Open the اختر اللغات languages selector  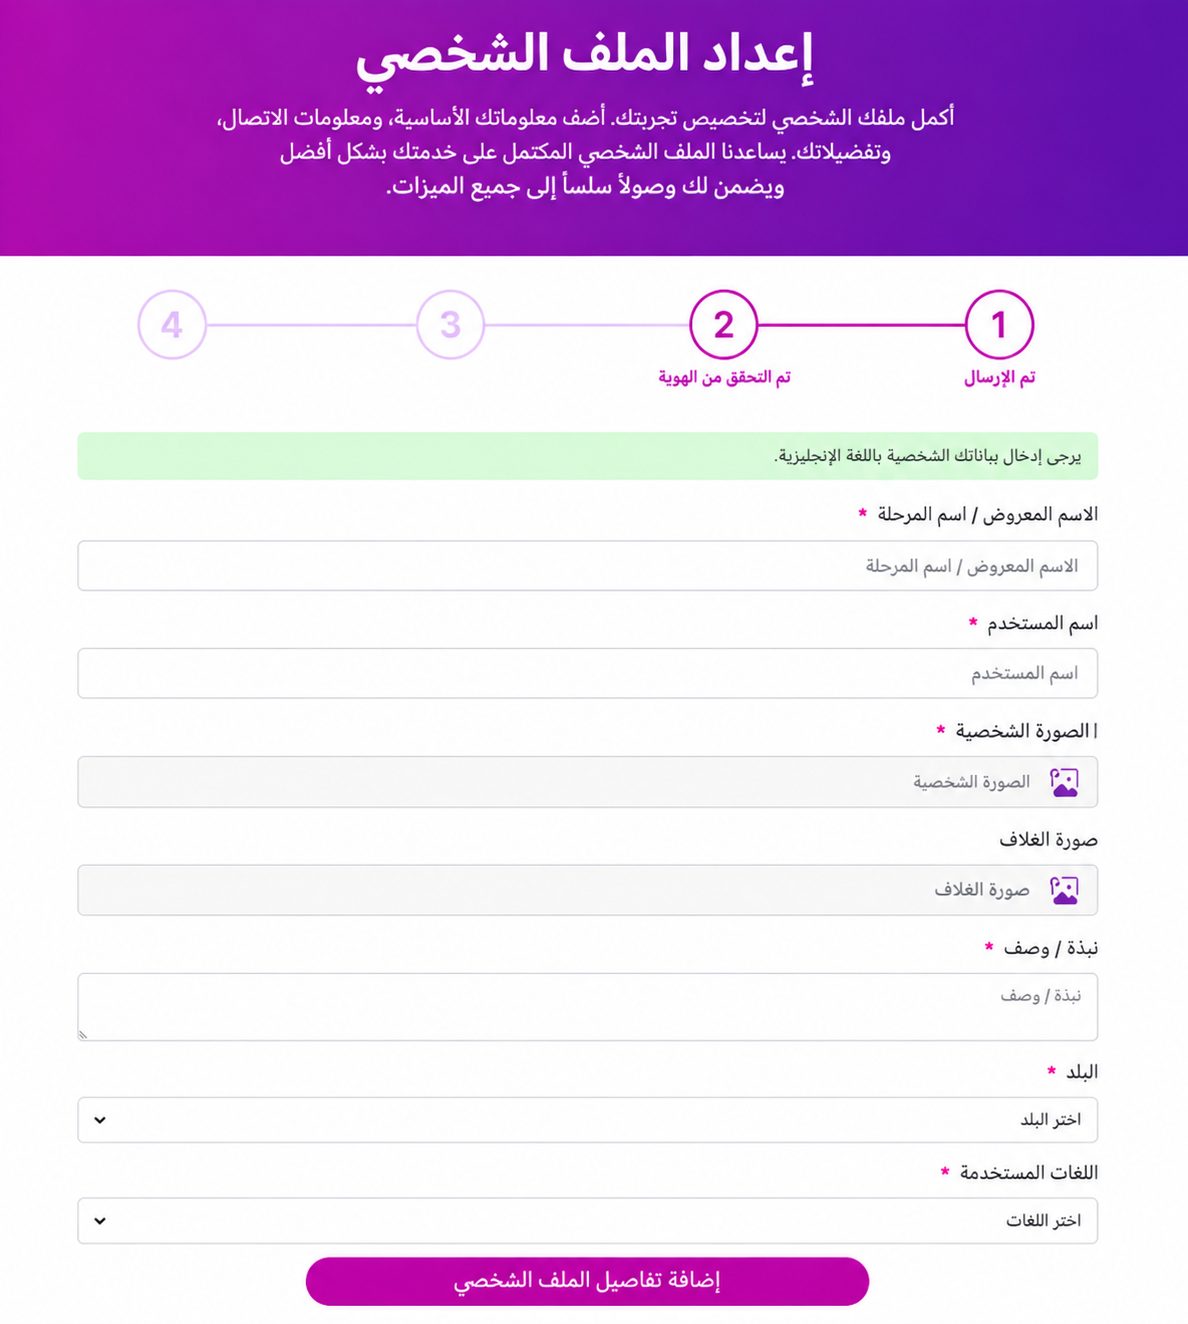[588, 1221]
